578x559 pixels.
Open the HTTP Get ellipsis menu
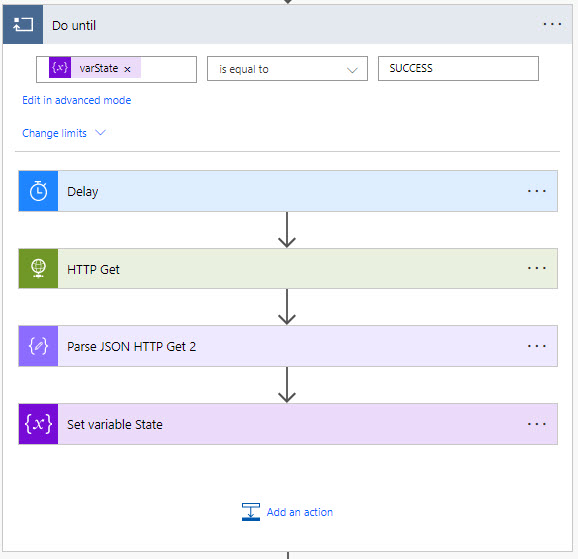[536, 268]
